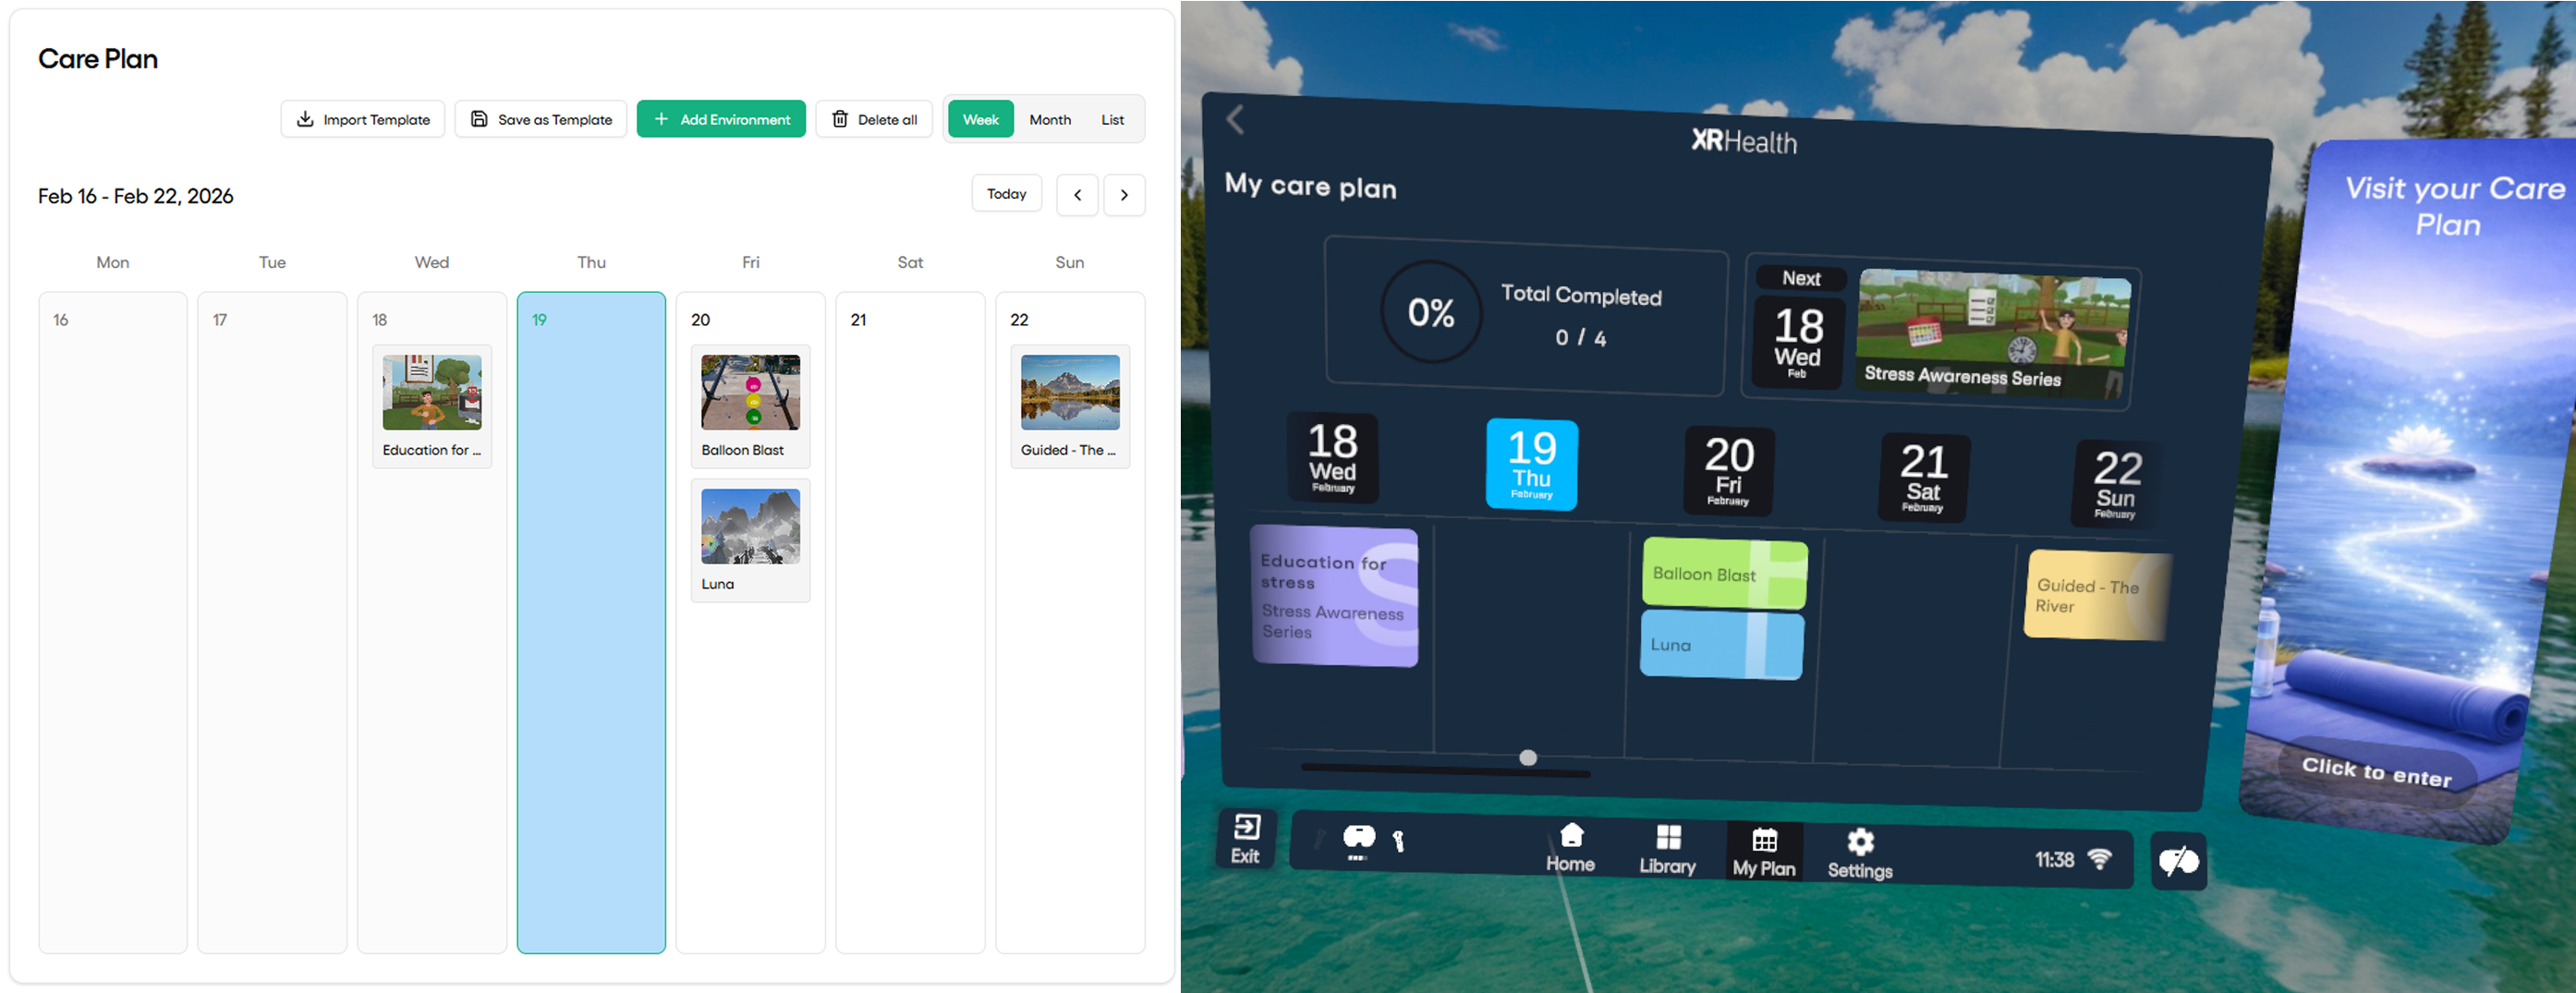
Task: Open the yellow Guided - The River card
Action: 2097,595
